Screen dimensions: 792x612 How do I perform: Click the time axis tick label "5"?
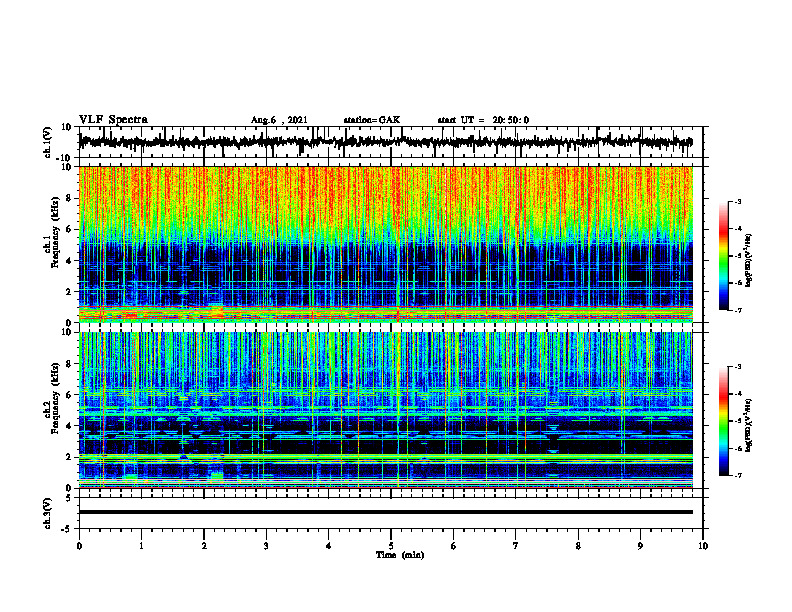[391, 546]
